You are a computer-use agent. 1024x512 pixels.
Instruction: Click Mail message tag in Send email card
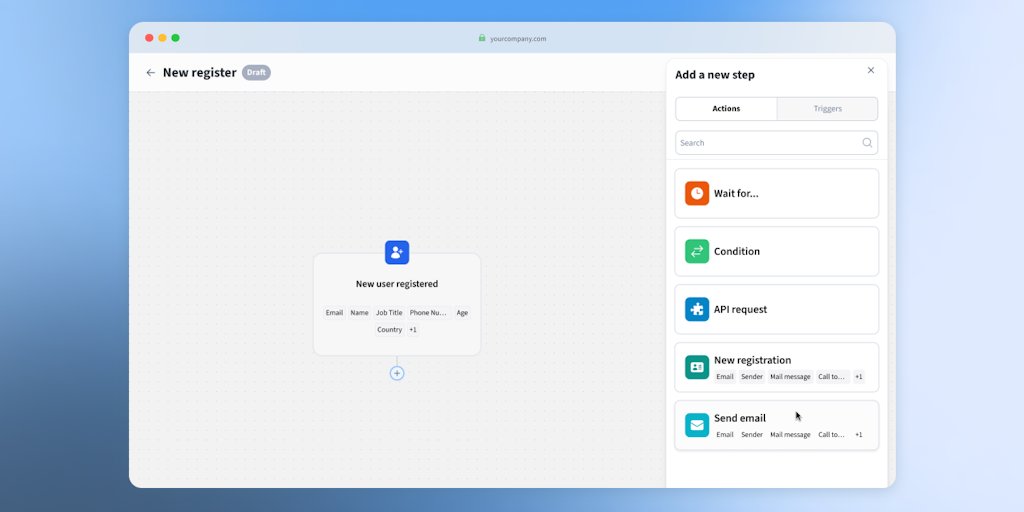click(x=790, y=435)
